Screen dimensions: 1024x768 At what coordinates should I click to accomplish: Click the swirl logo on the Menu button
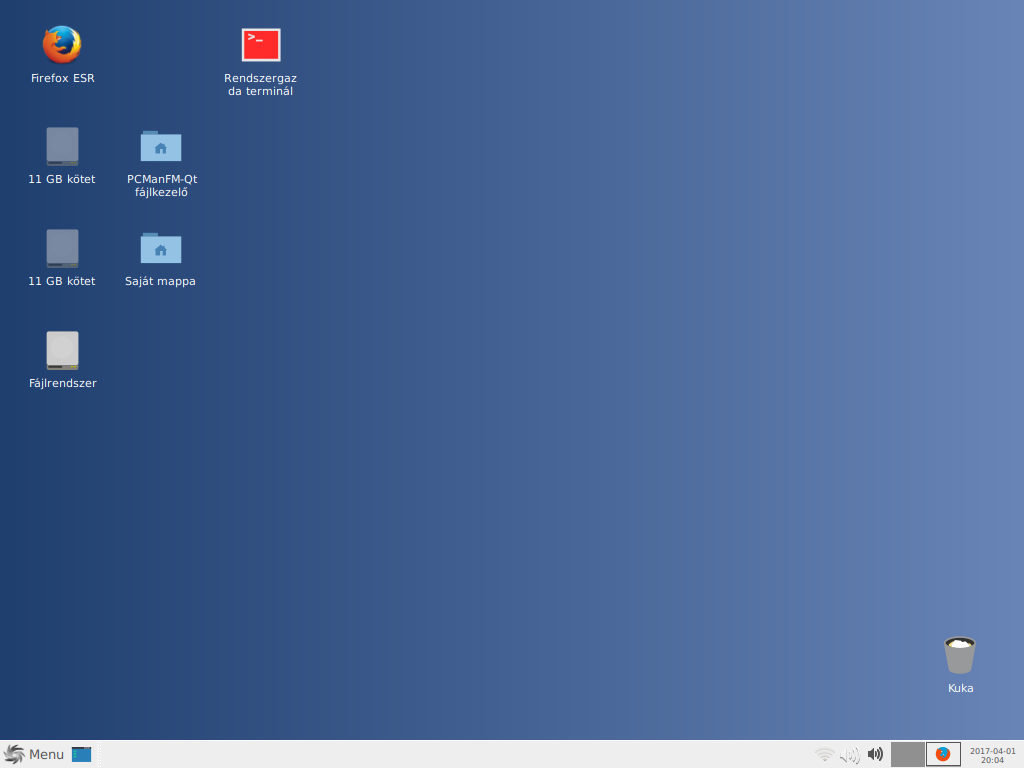point(14,754)
